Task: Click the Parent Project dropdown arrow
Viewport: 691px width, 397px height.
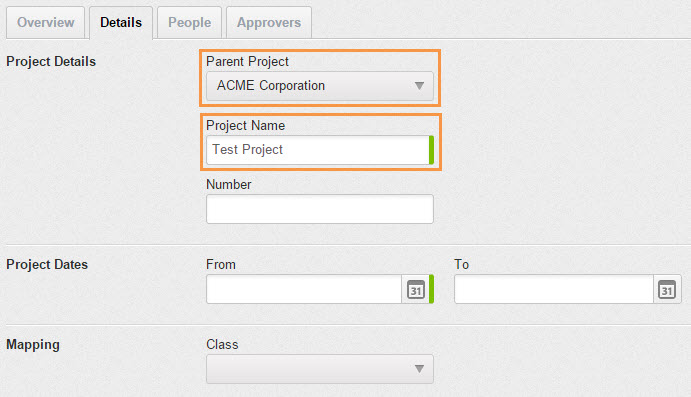Action: tap(419, 85)
